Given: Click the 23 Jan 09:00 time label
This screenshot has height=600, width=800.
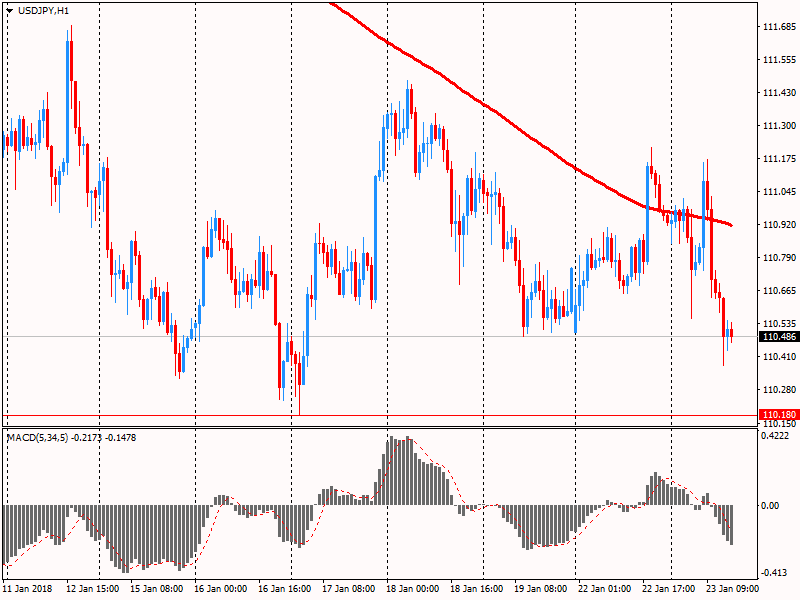Looking at the screenshot, I should point(733,588).
